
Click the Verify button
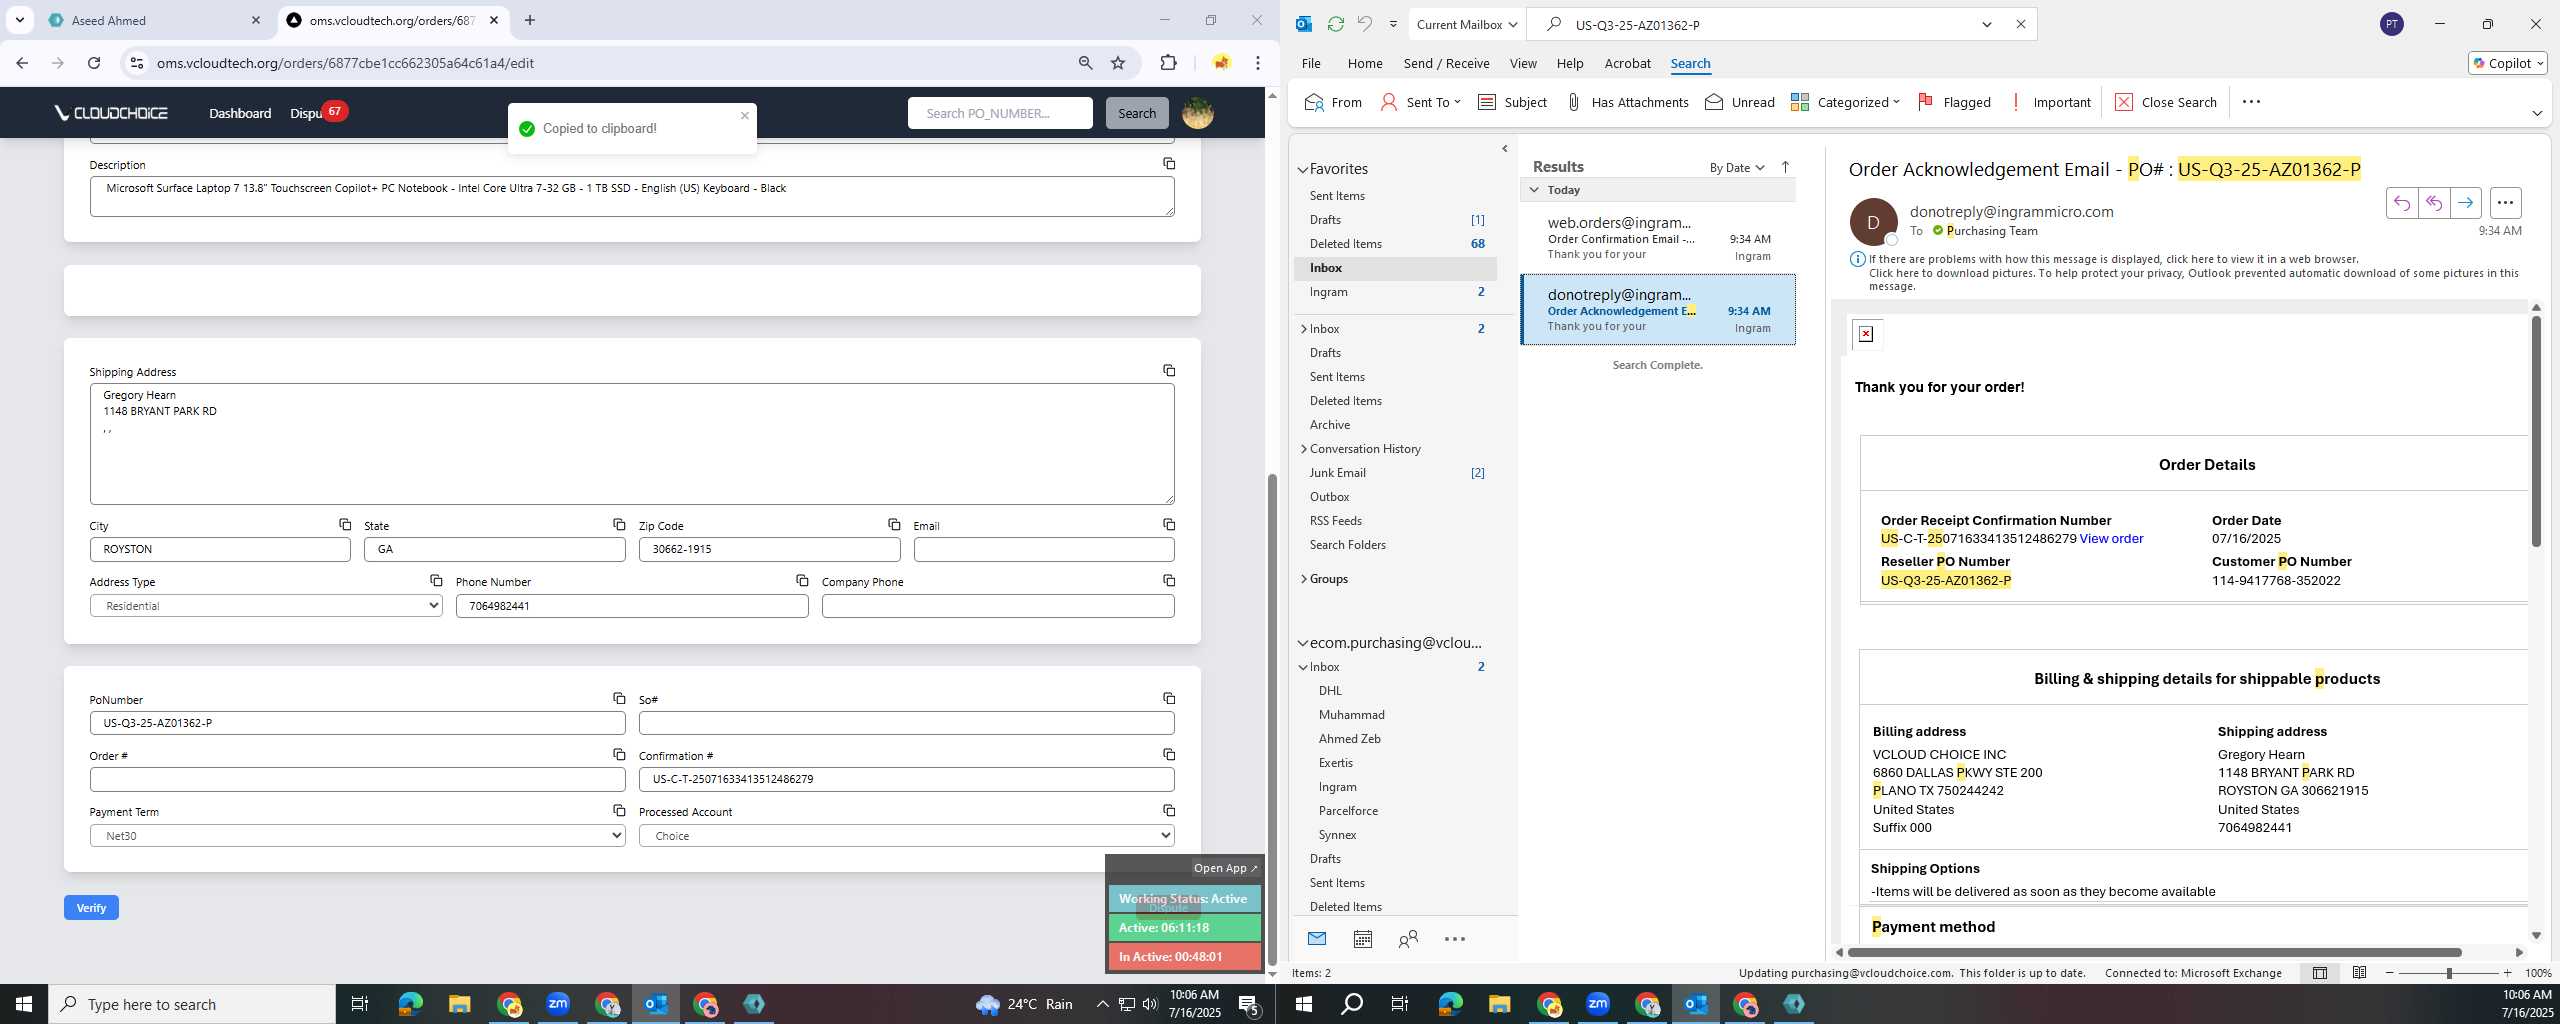pos(91,908)
